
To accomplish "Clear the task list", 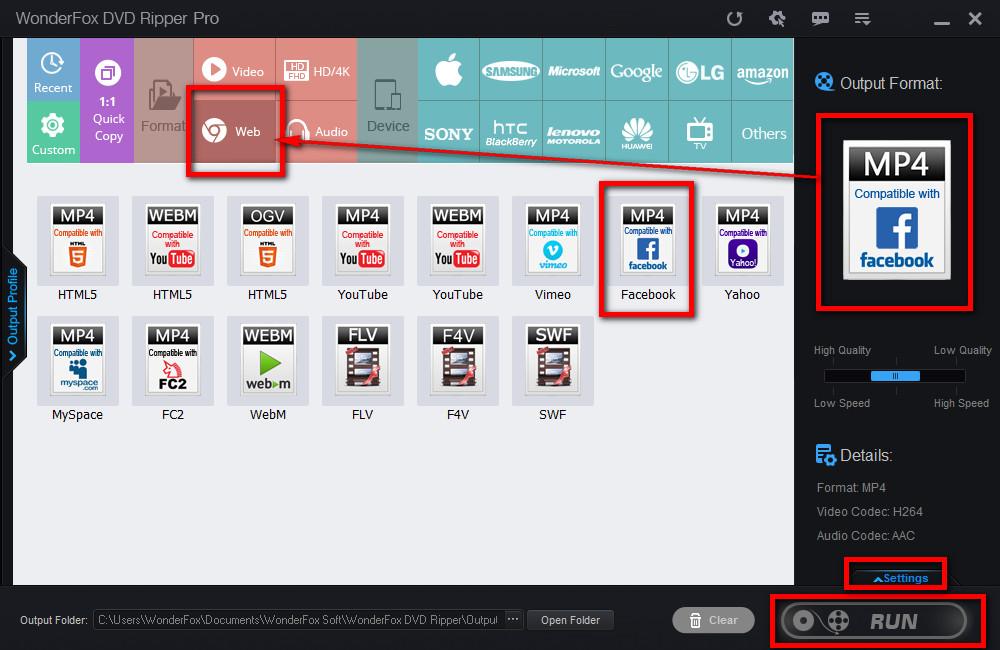I will click(x=713, y=620).
